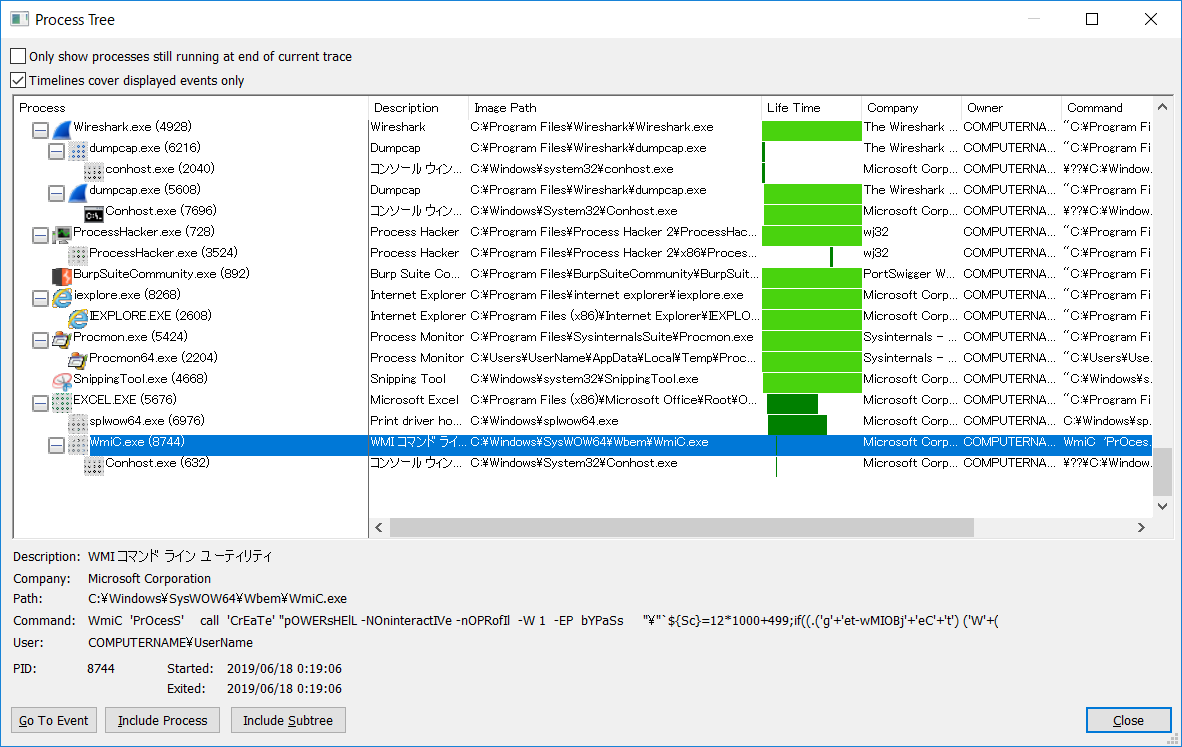This screenshot has height=747, width=1182.
Task: Collapse the dumpcap.exe (5608) node
Action: [x=57, y=194]
